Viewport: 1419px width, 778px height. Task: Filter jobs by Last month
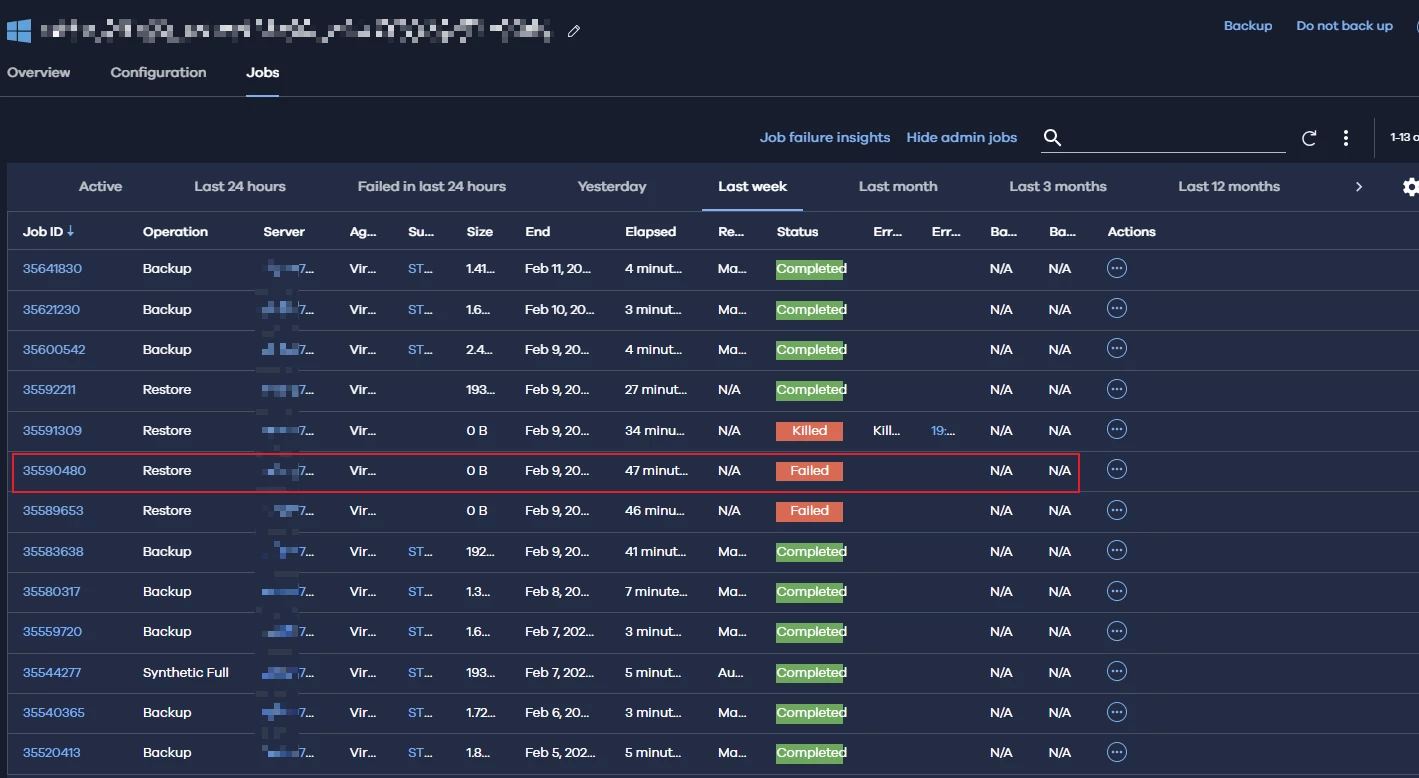pyautogui.click(x=898, y=186)
